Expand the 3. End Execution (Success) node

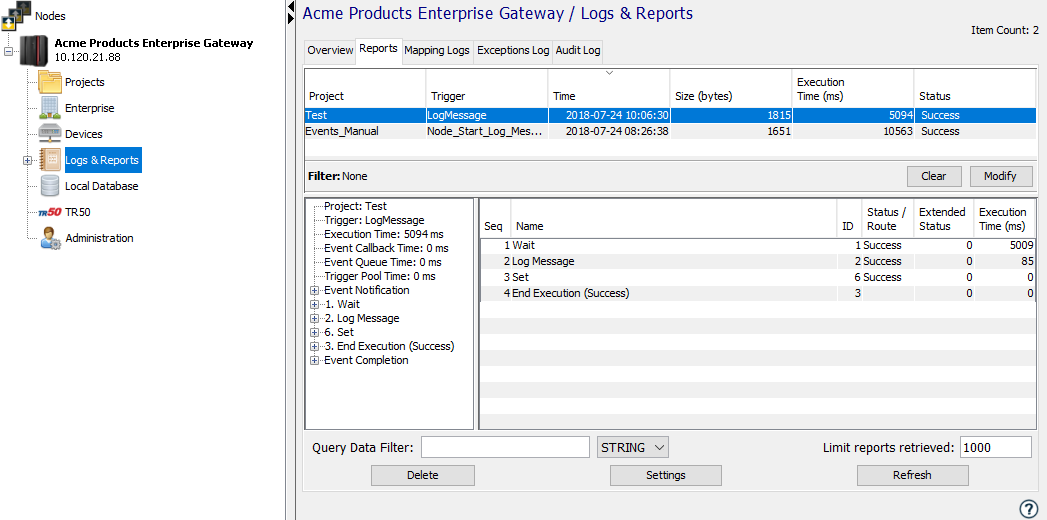(315, 346)
